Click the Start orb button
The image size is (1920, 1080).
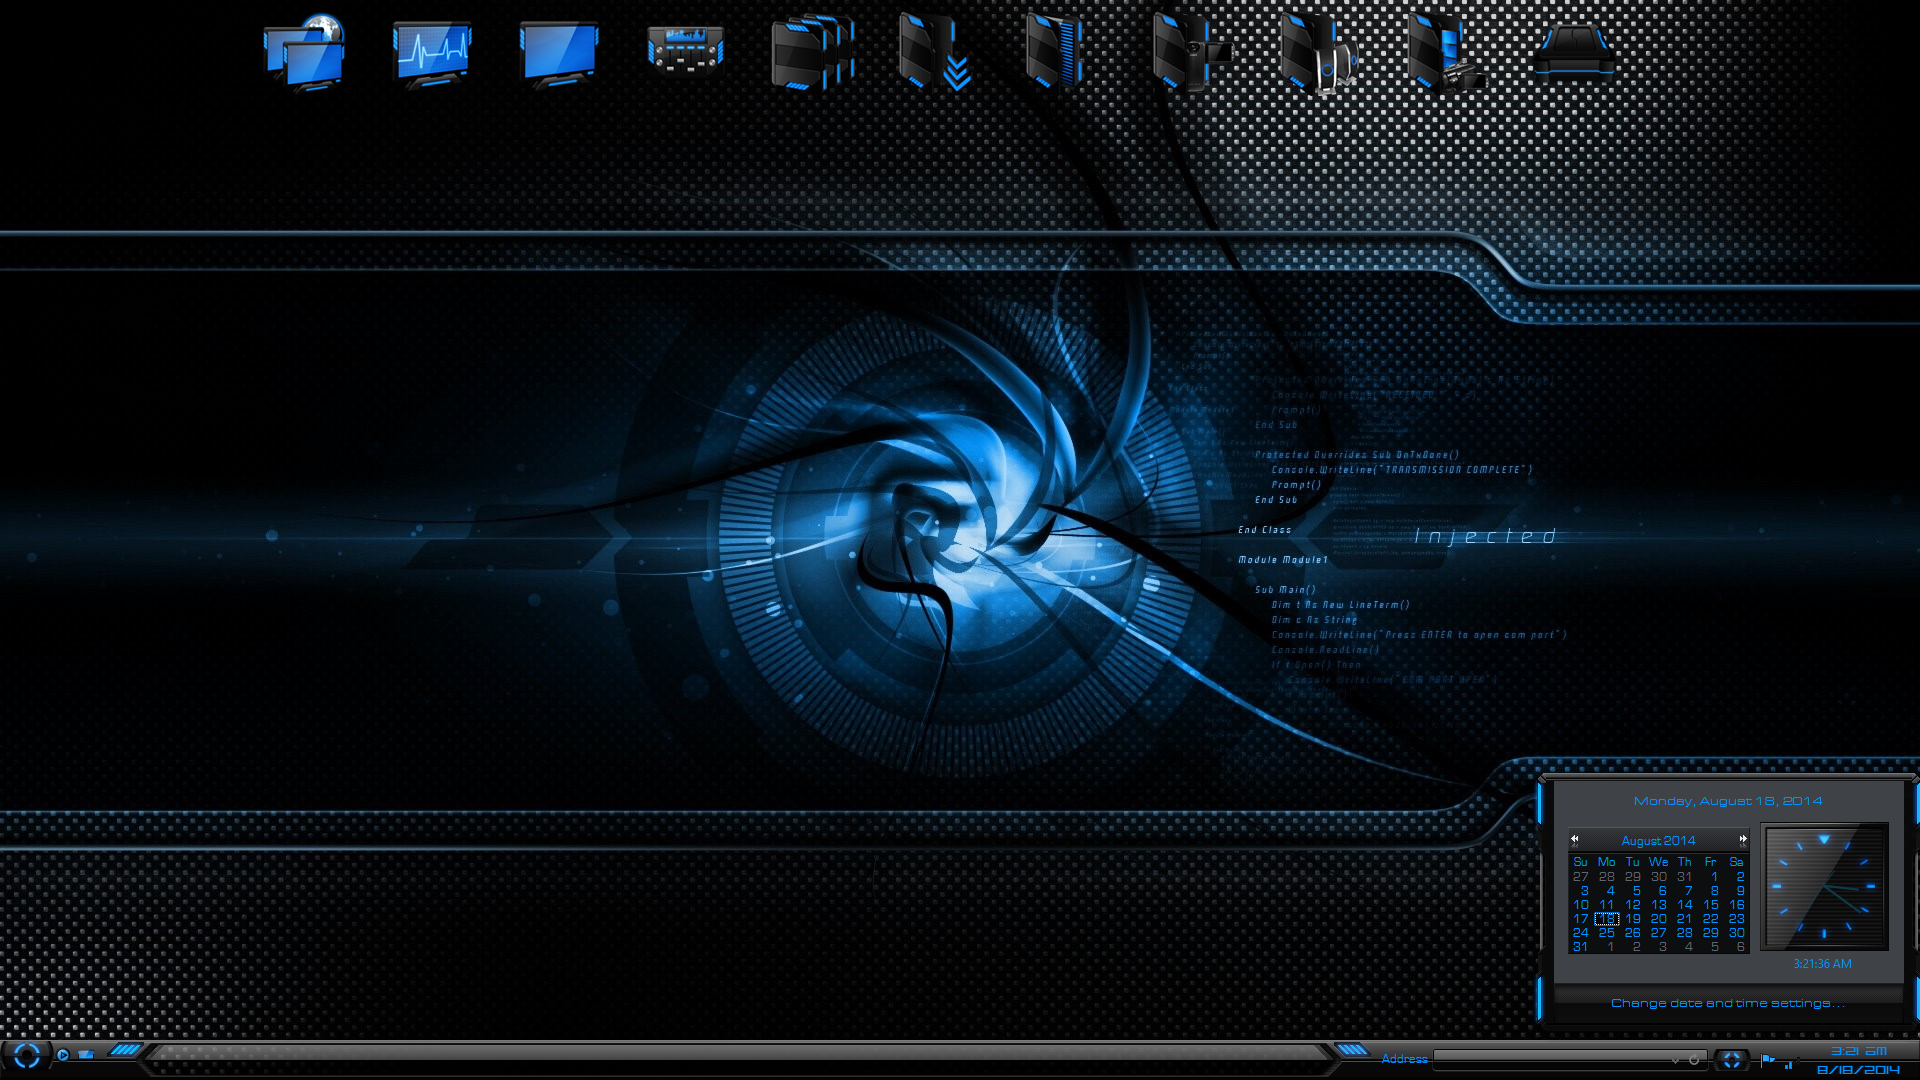click(x=27, y=1055)
